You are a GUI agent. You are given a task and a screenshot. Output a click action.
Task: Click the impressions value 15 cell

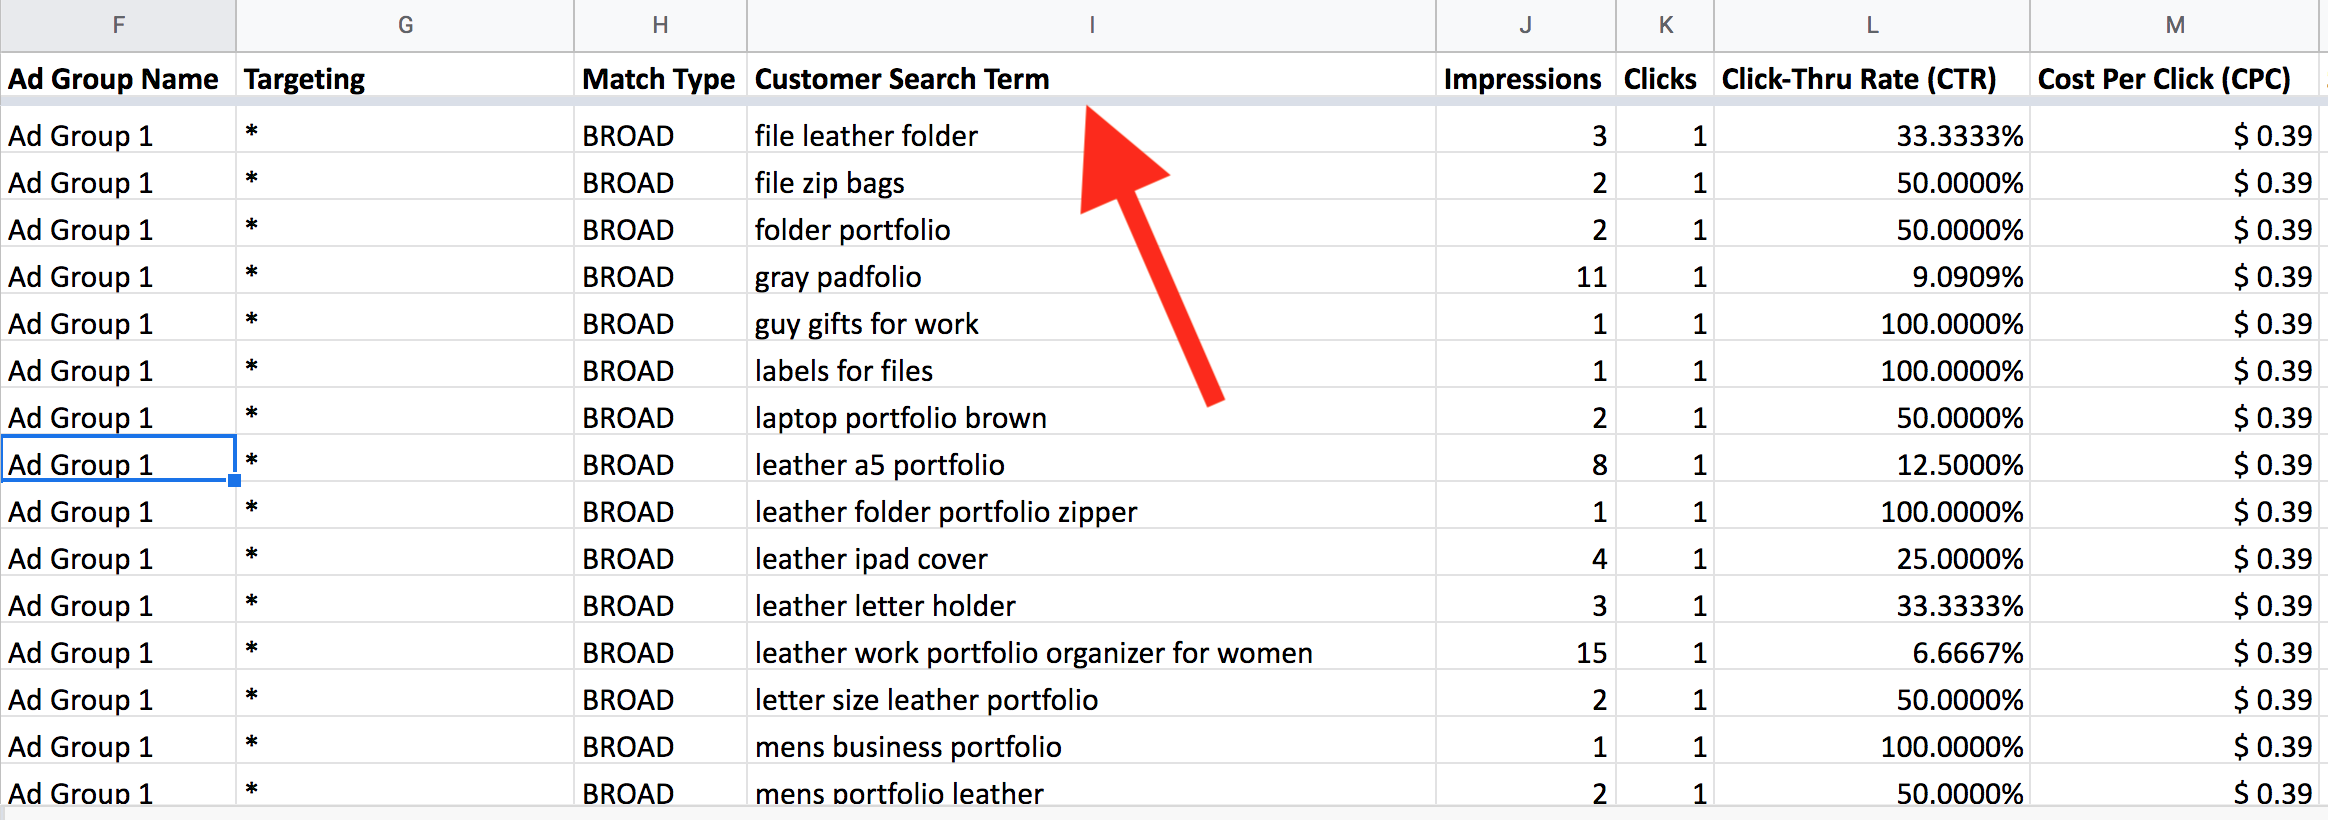tap(1526, 652)
